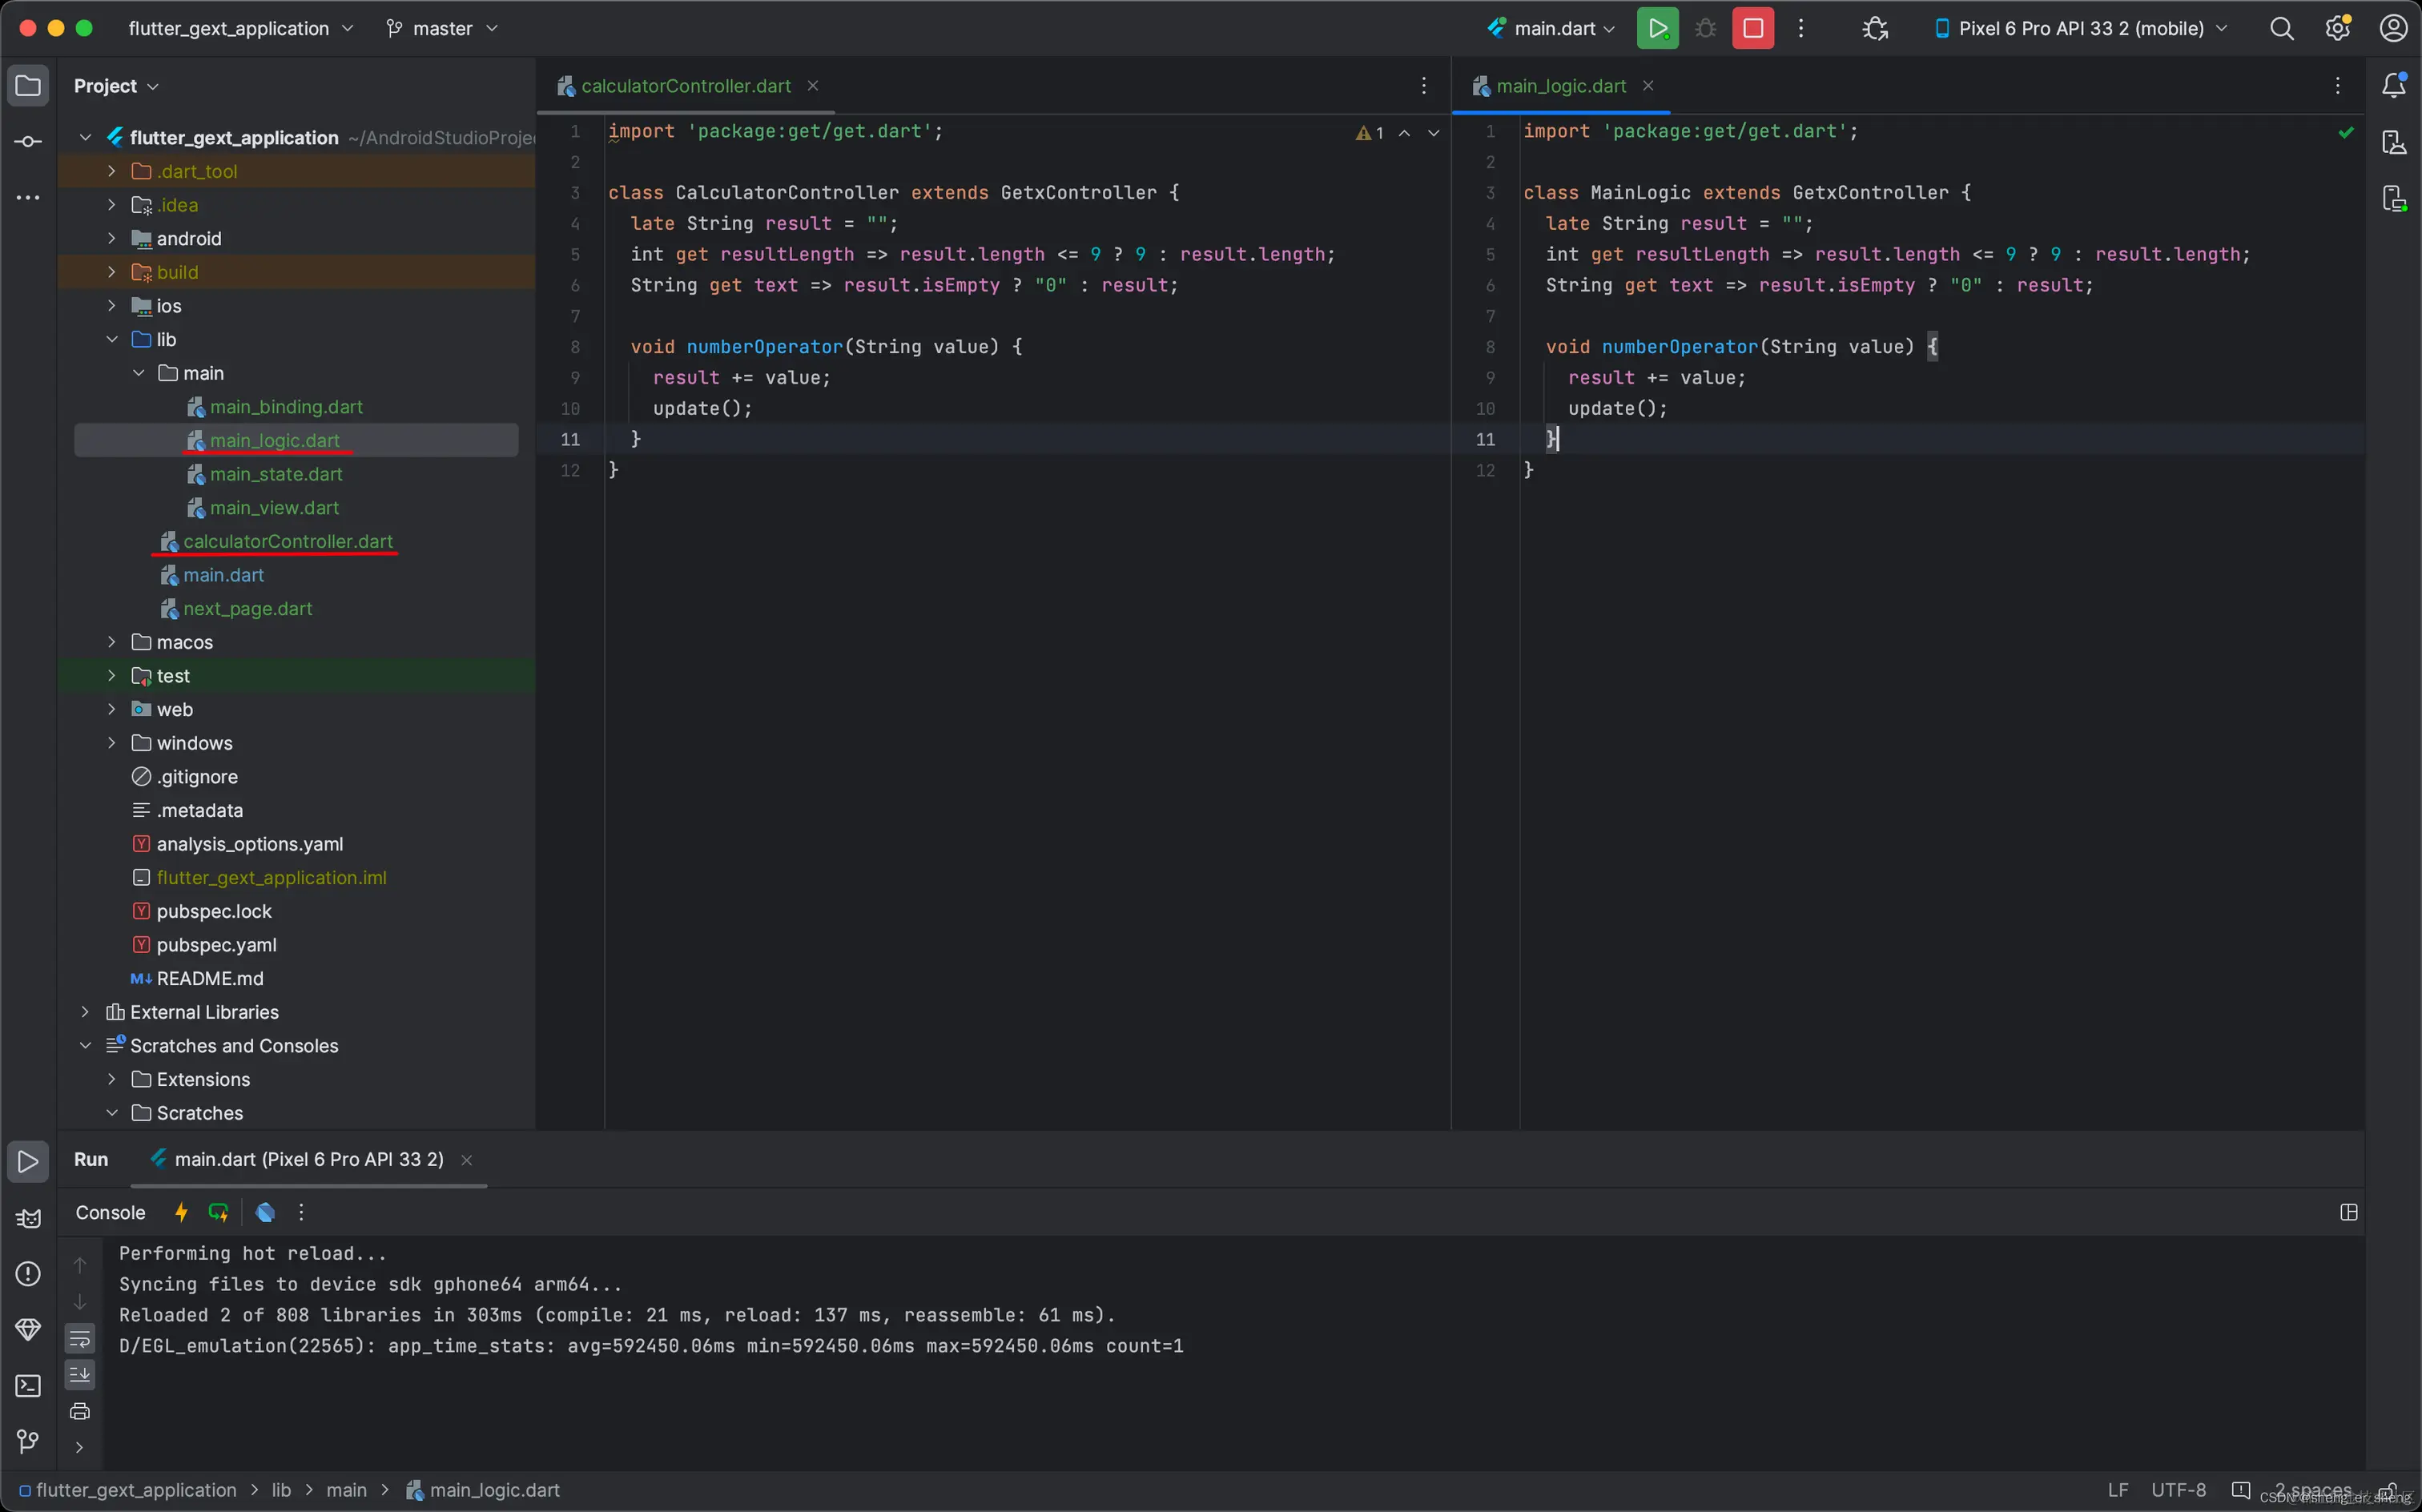Open the Pixel 6 Pro device selector dropdown
Screen dimensions: 2422x1512
point(2083,28)
